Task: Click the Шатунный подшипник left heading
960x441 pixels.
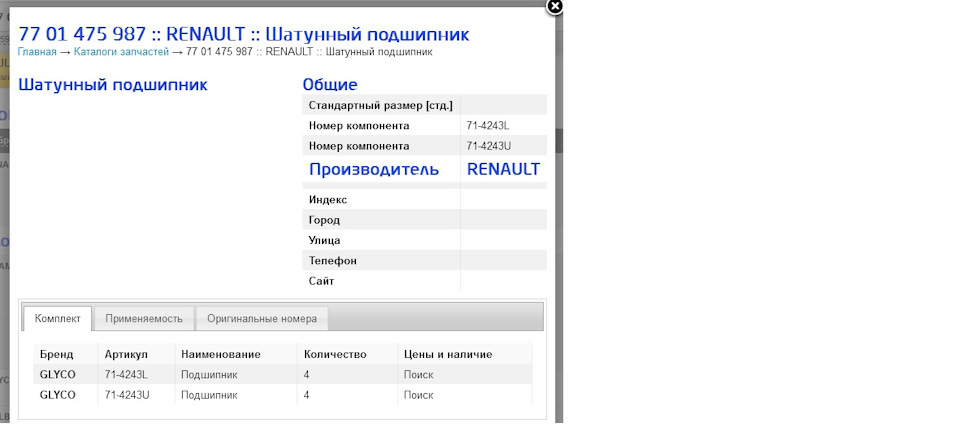Action: click(113, 85)
